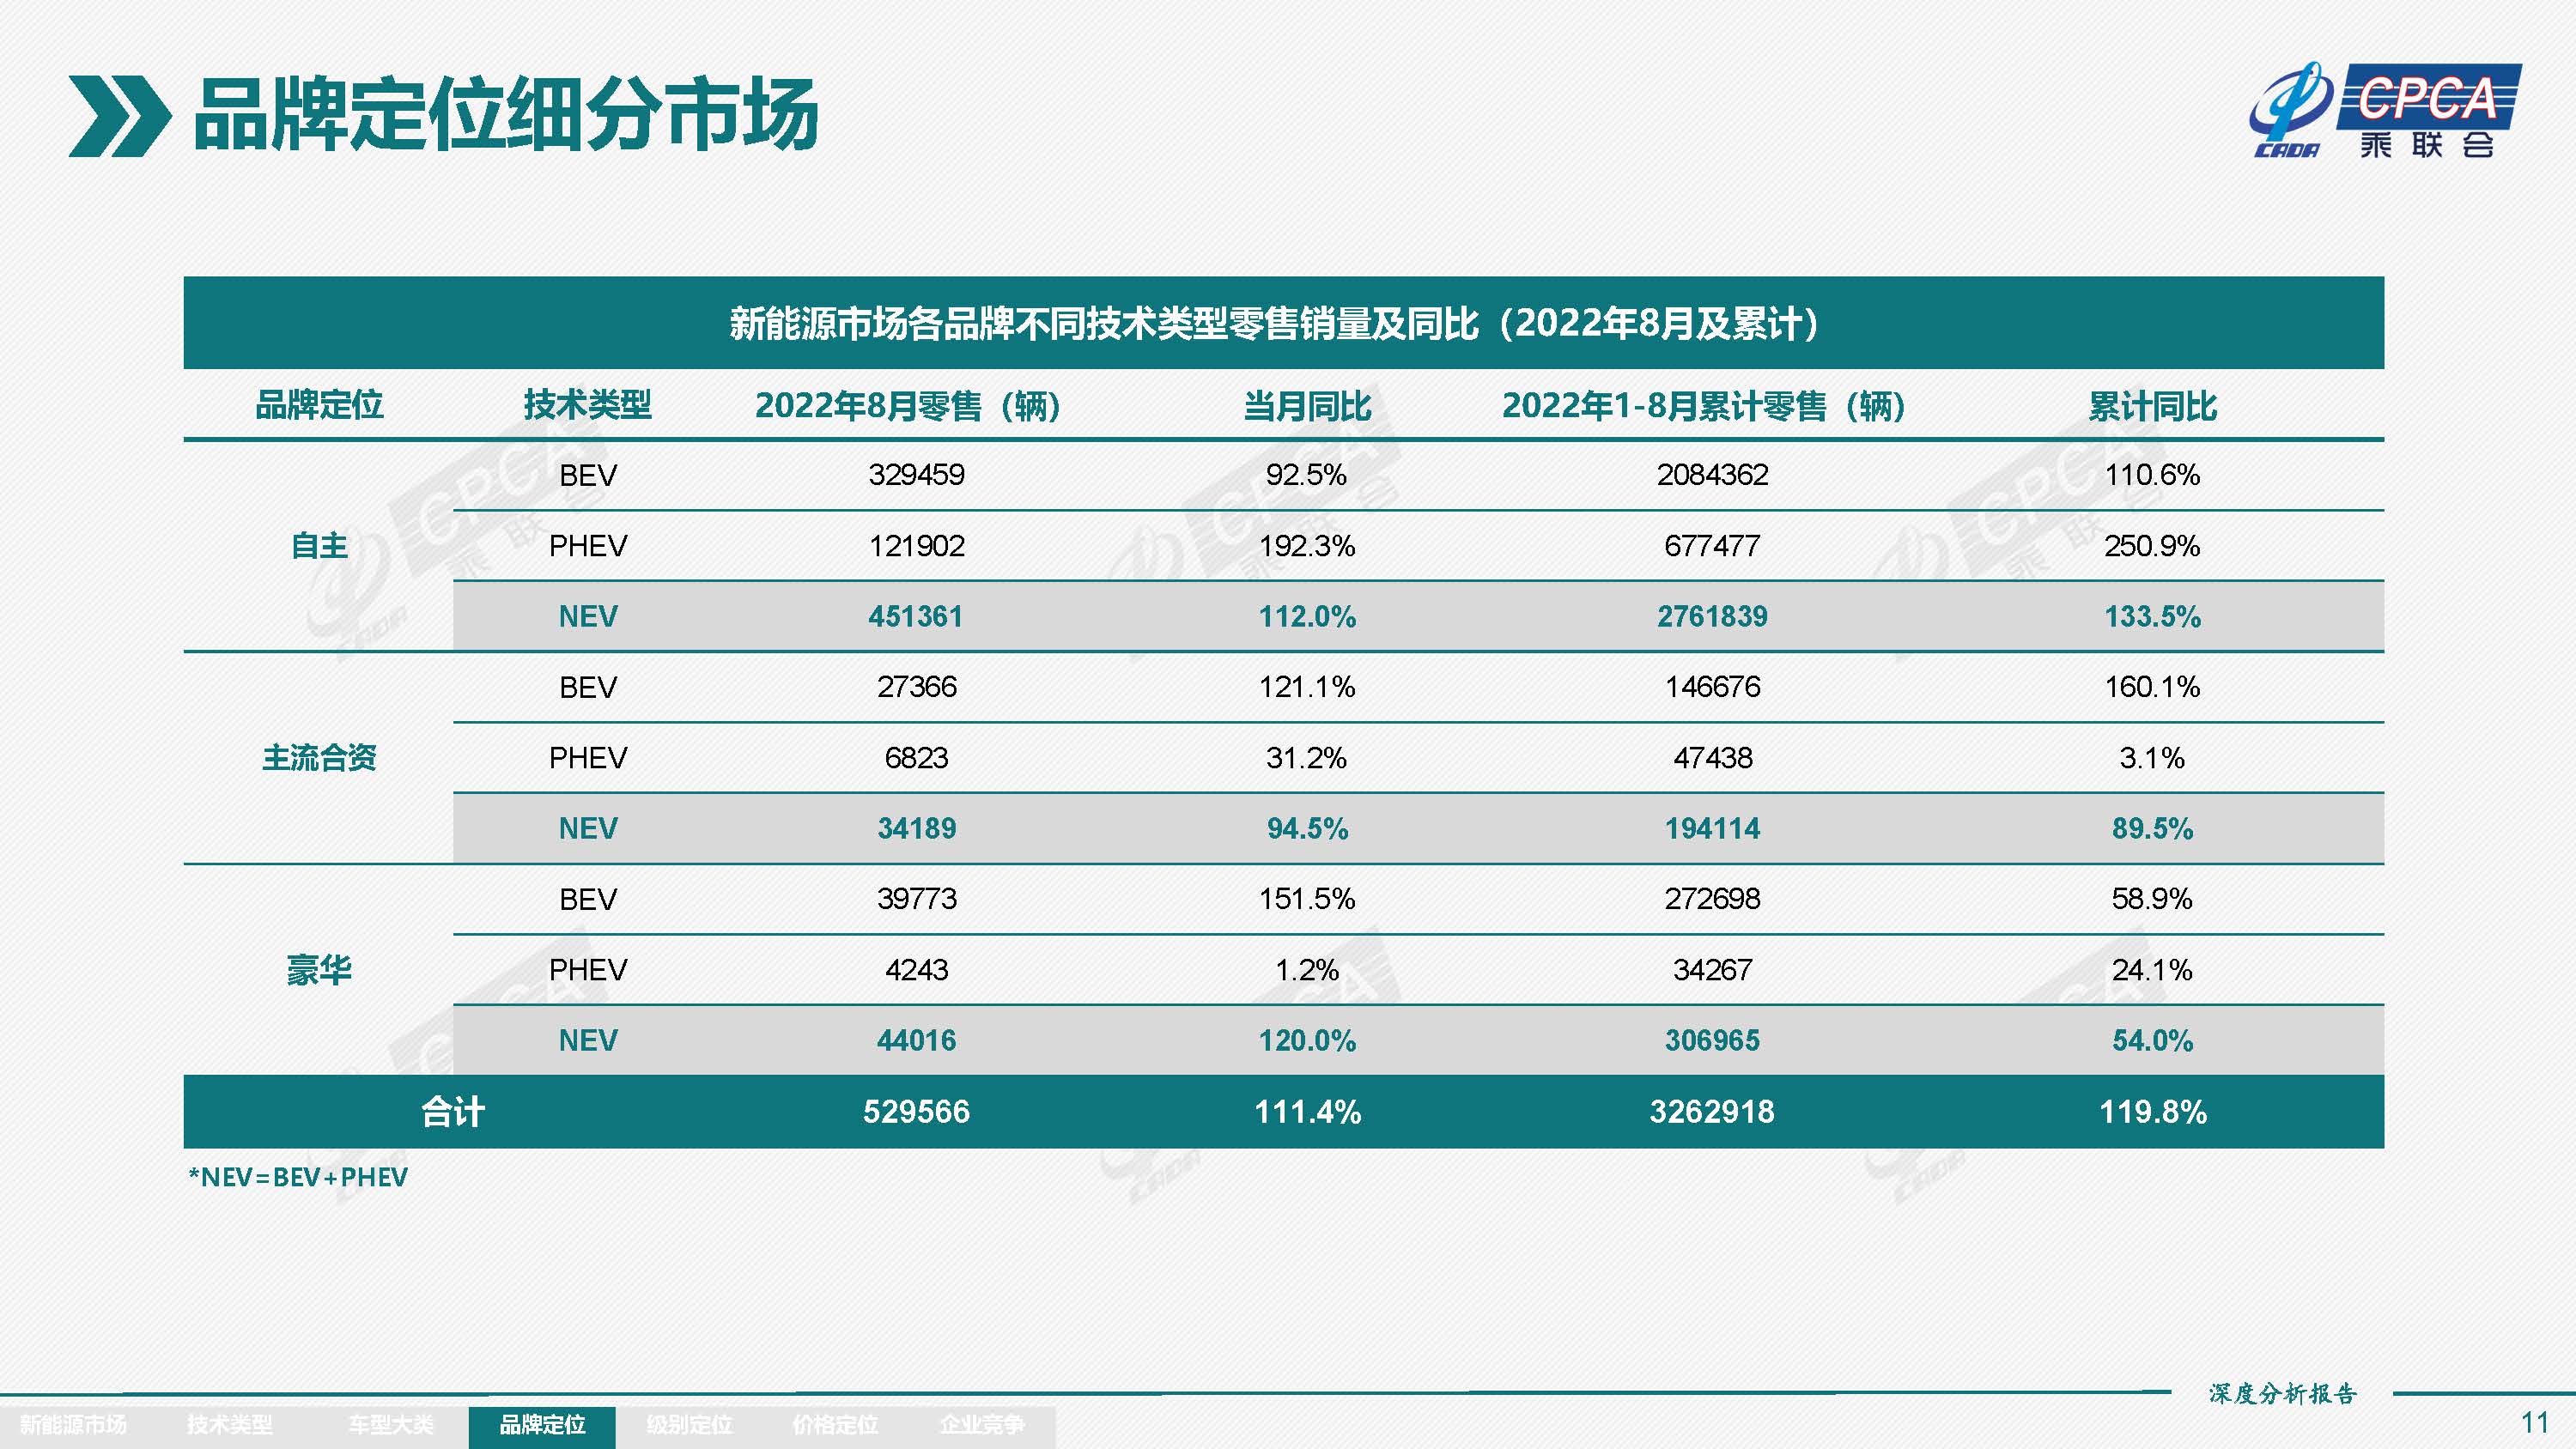Viewport: 2576px width, 1449px height.
Task: Select cell value 112.0%
Action: 1307,616
